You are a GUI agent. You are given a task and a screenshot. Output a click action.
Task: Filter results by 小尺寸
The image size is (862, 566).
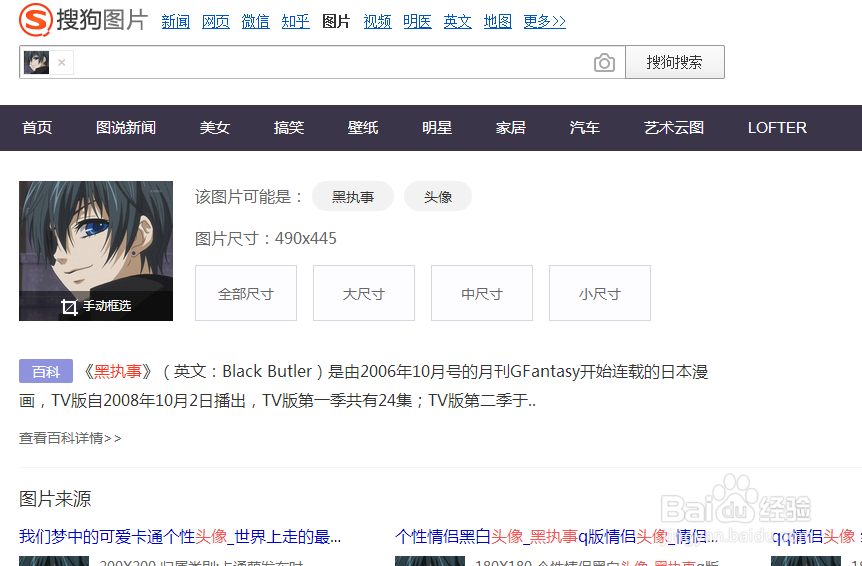[x=600, y=293]
